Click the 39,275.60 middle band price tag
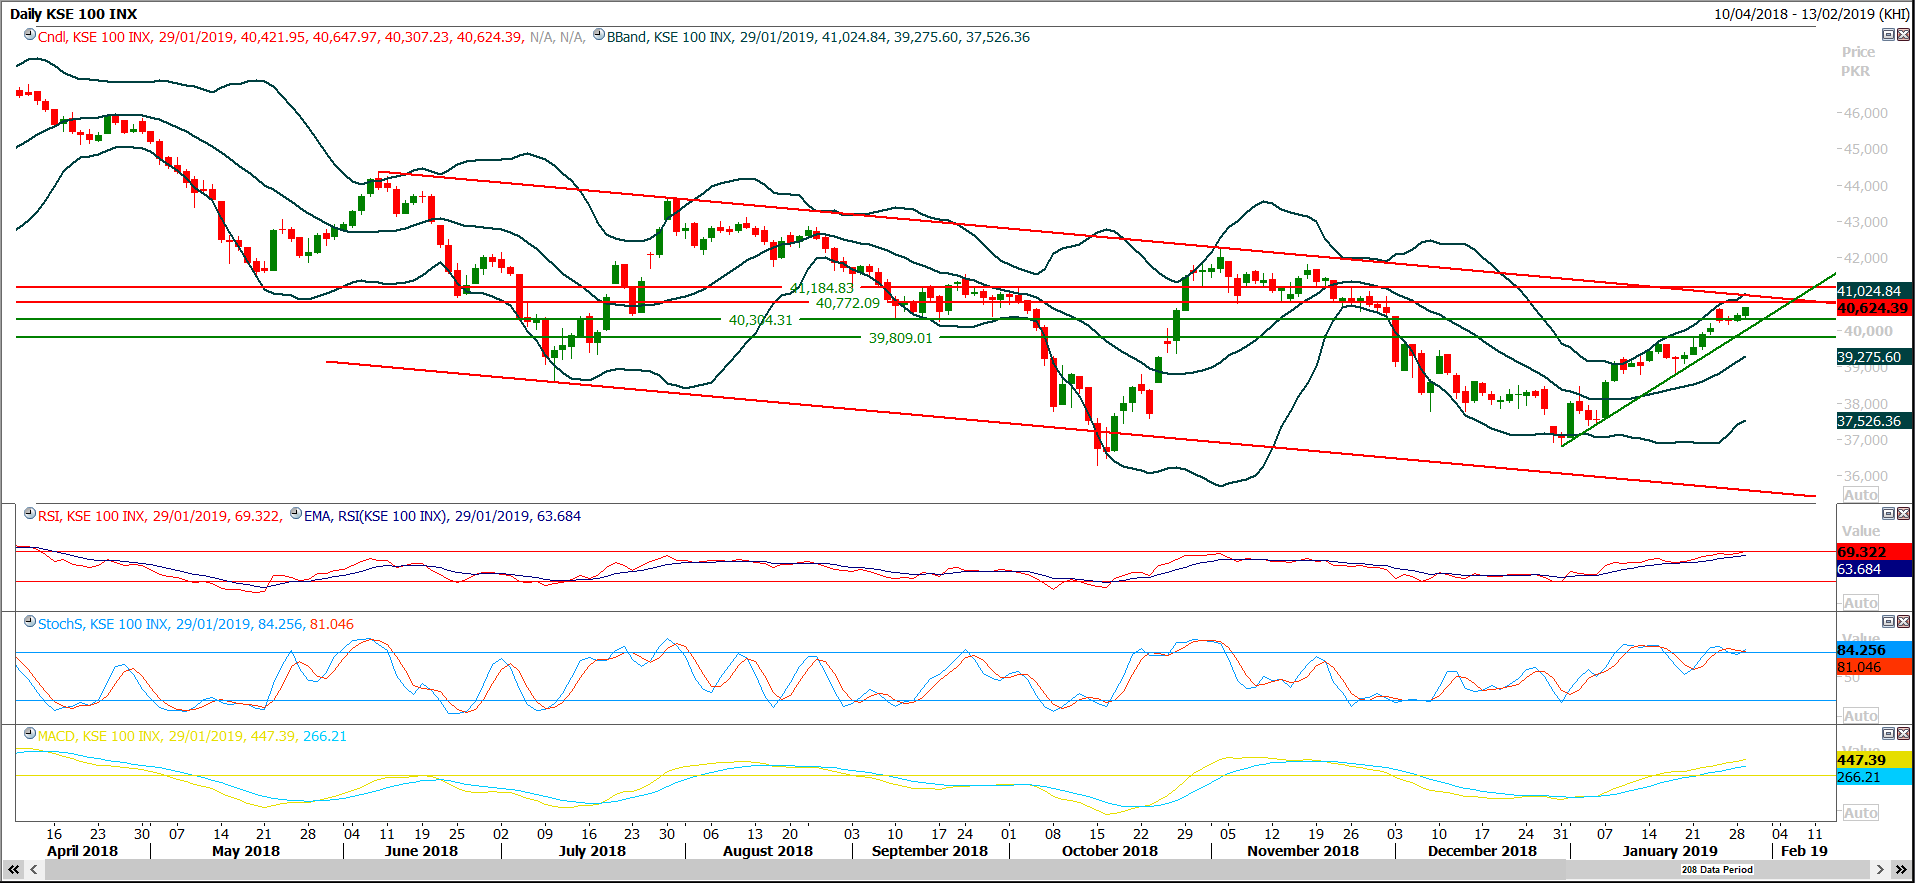The height and width of the screenshot is (883, 1915). point(1874,357)
